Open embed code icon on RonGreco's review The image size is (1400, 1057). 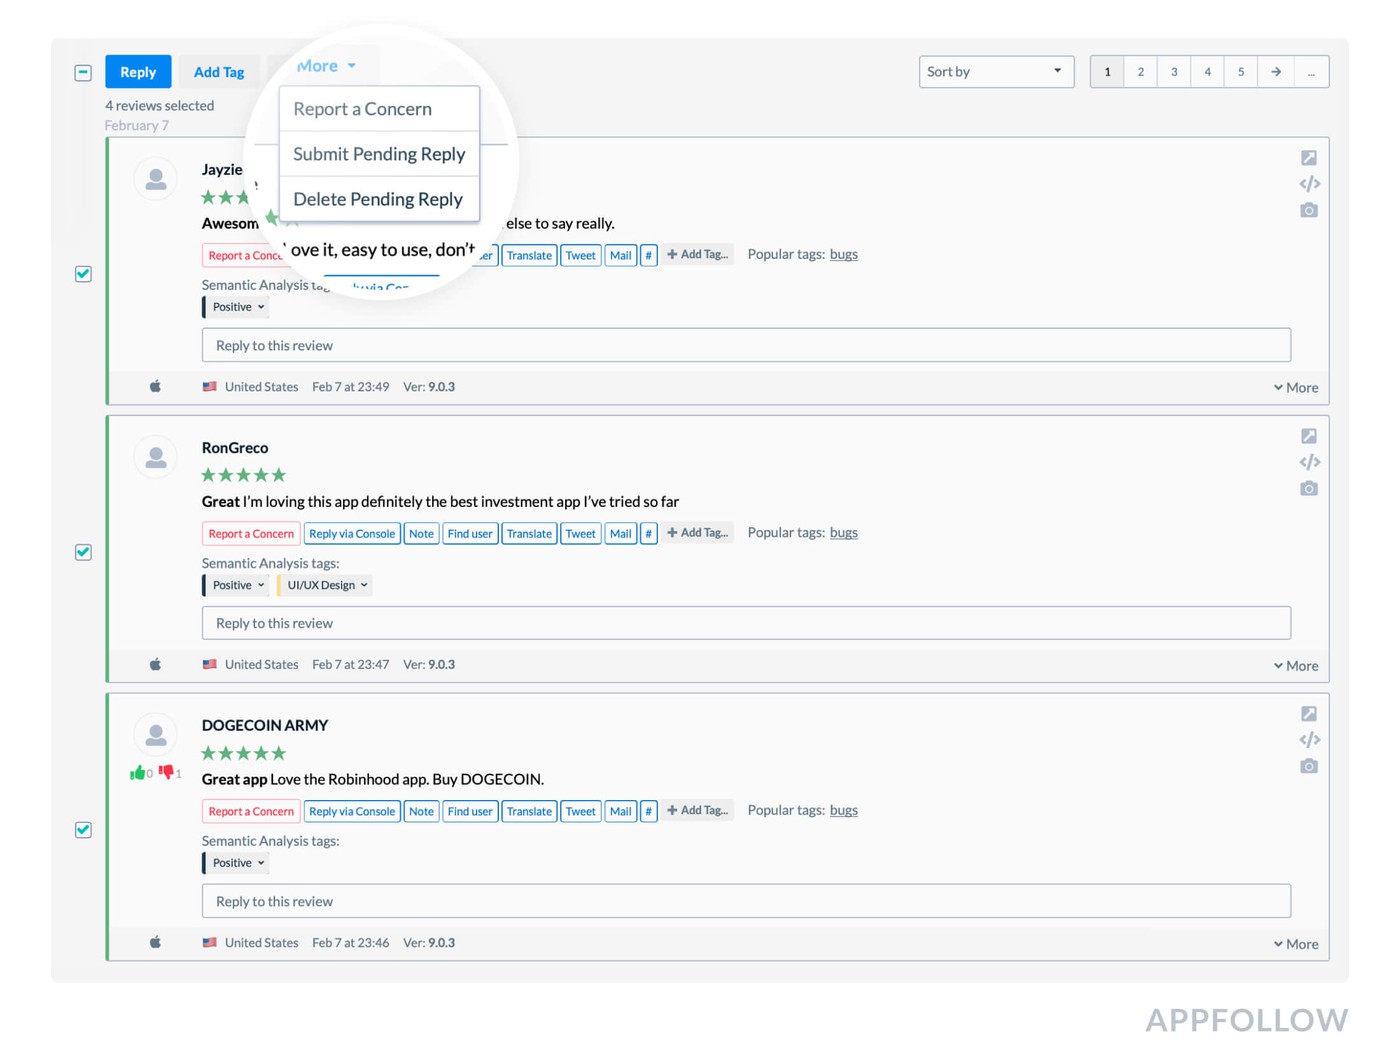[1309, 462]
